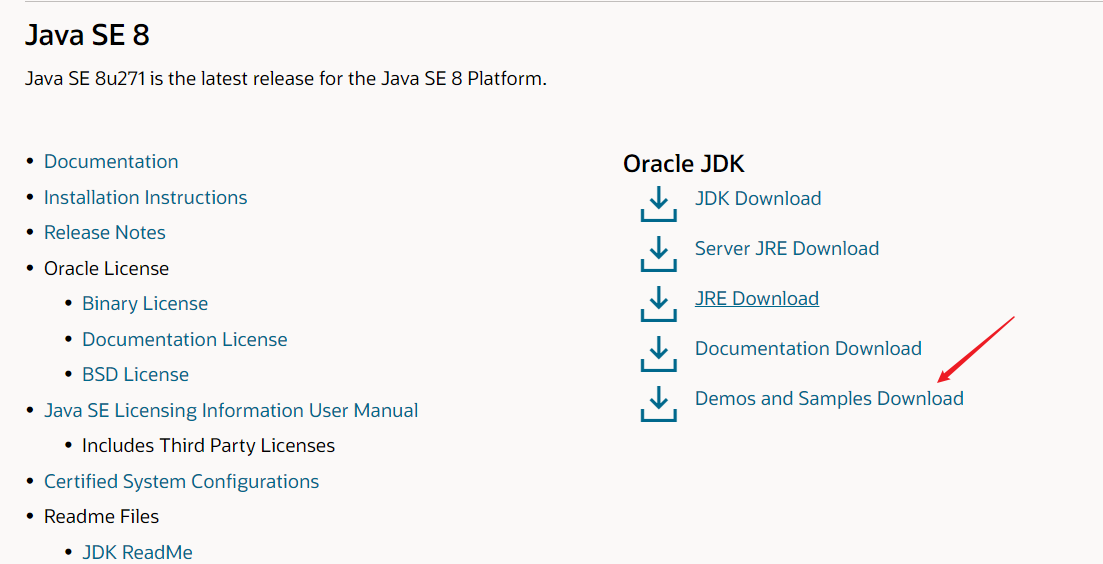Open the JDK Download link

758,198
